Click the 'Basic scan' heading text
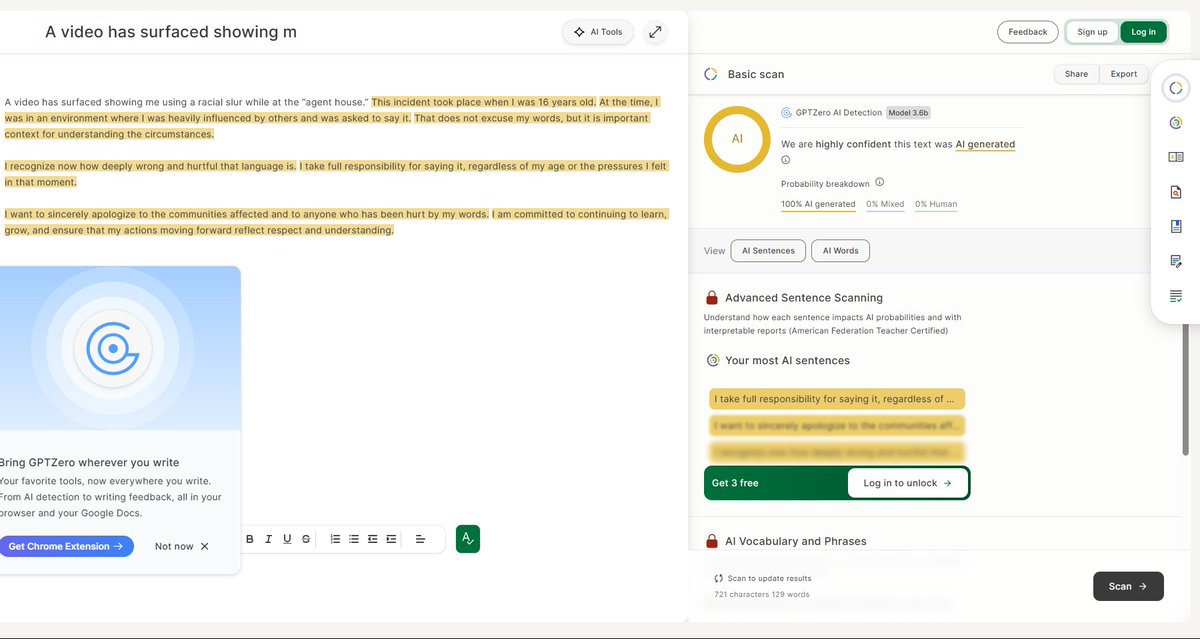1200x639 pixels. pyautogui.click(x=756, y=74)
